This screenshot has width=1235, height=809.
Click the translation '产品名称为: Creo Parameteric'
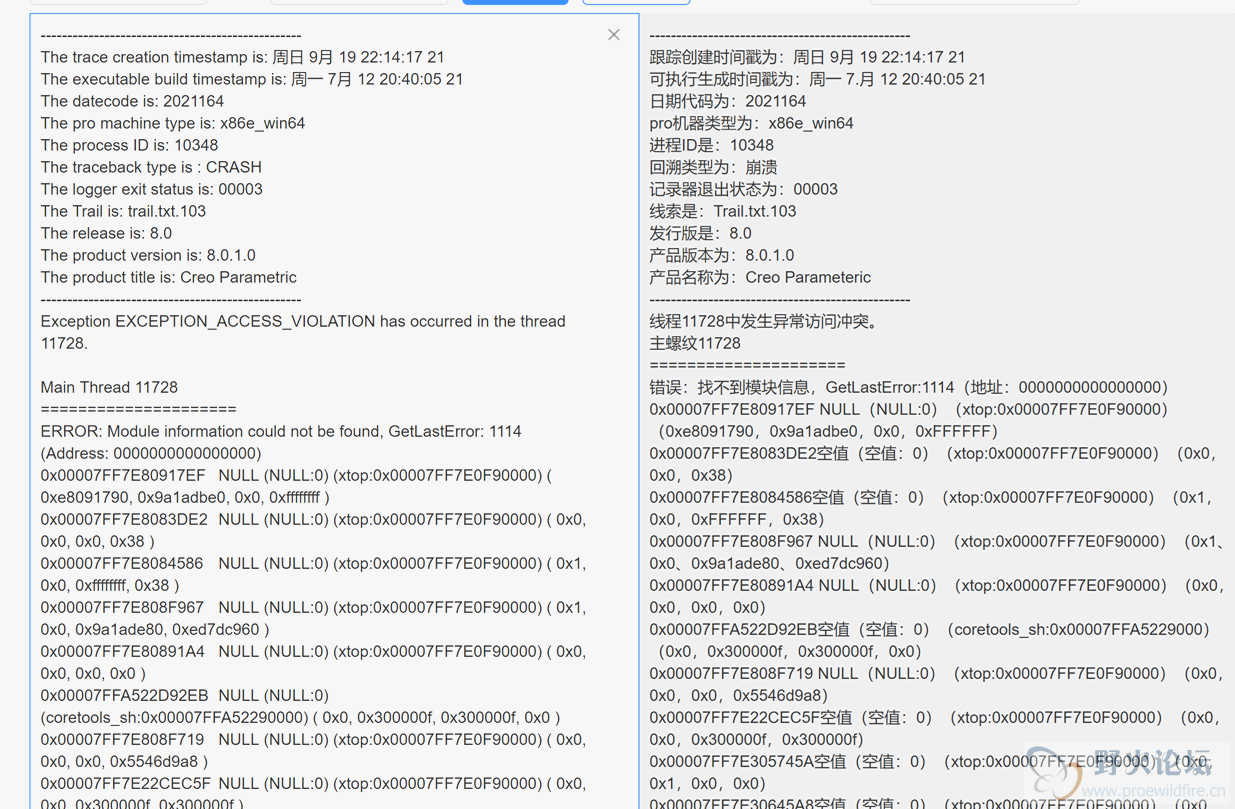759,277
